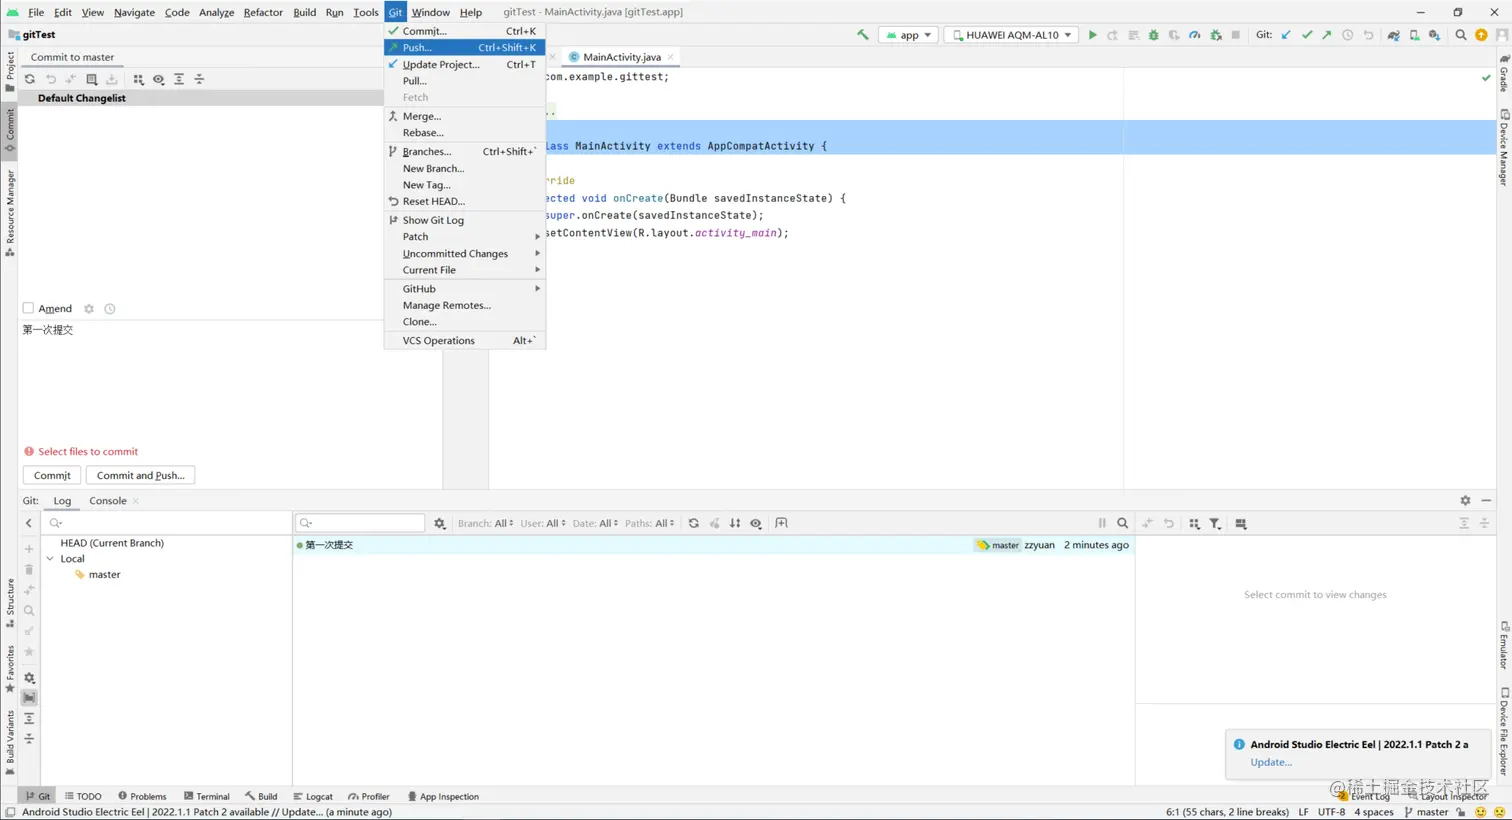Hide the Git branches pane with the arrow
1512x820 pixels.
coord(29,523)
